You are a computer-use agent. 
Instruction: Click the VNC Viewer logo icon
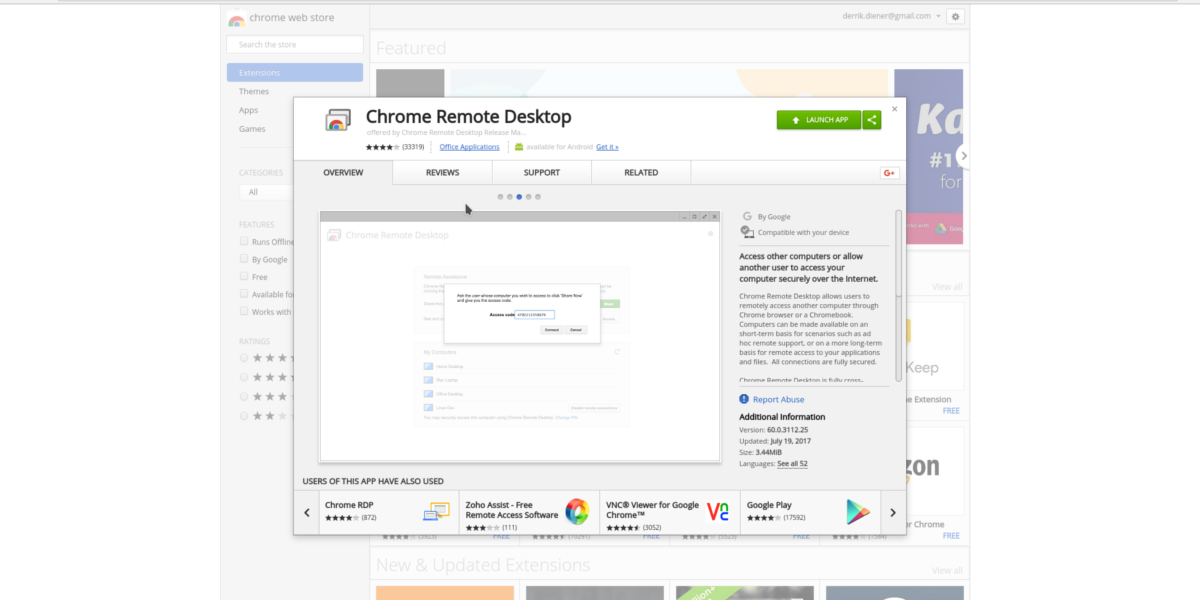(x=717, y=511)
